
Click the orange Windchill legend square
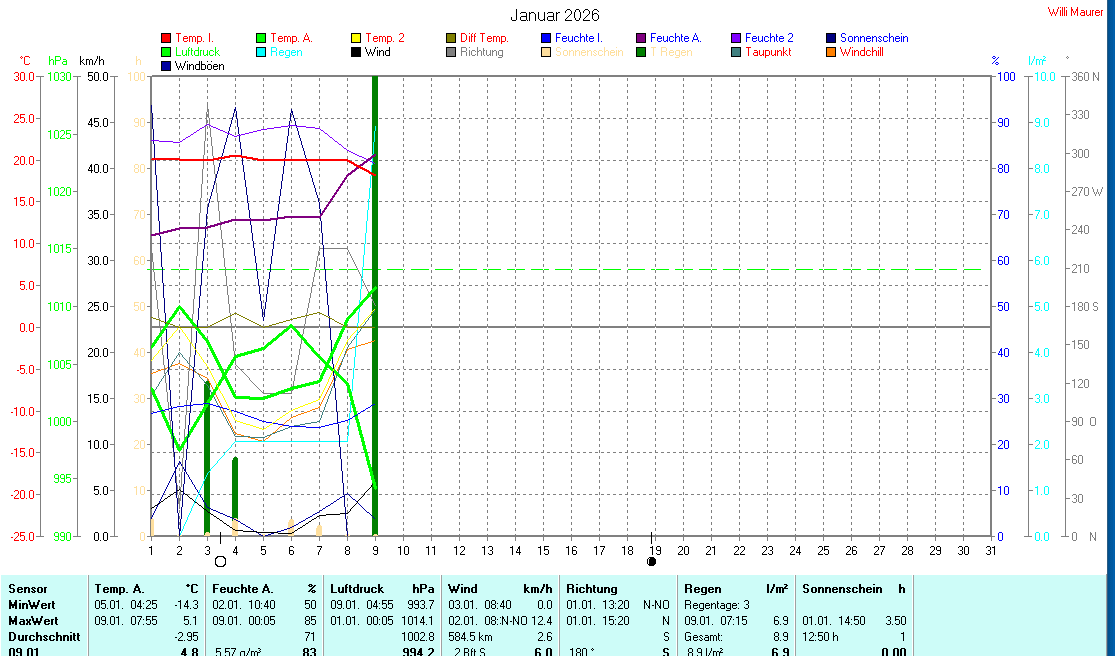tap(831, 52)
